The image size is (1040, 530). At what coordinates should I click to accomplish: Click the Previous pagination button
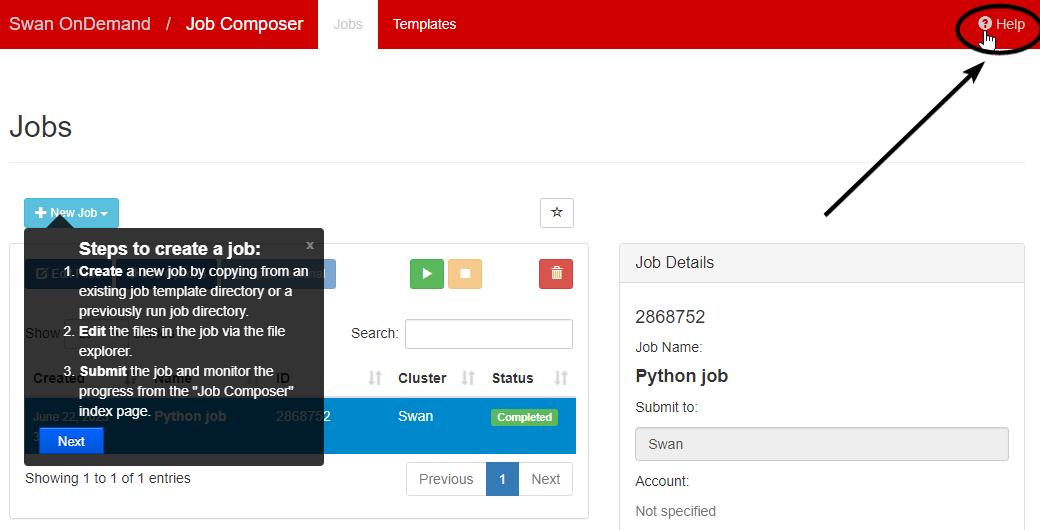pyautogui.click(x=446, y=479)
